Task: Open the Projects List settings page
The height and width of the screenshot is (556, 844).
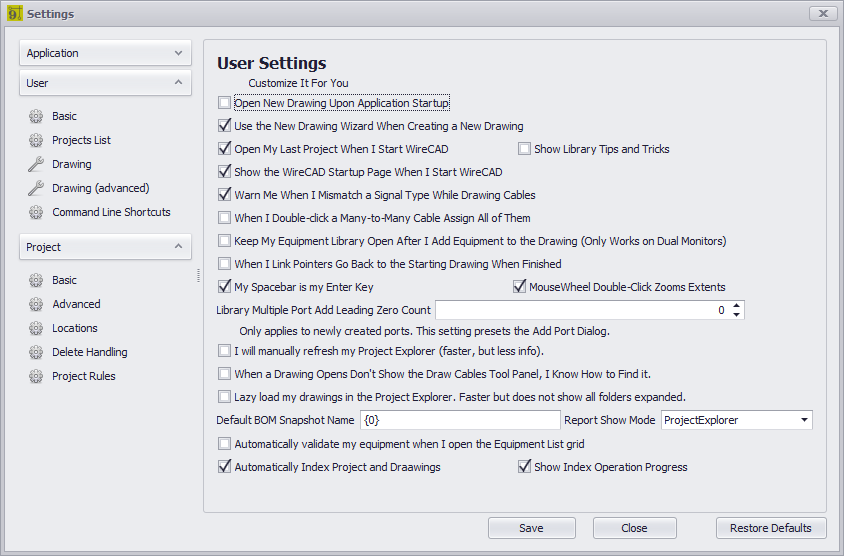Action: click(81, 140)
